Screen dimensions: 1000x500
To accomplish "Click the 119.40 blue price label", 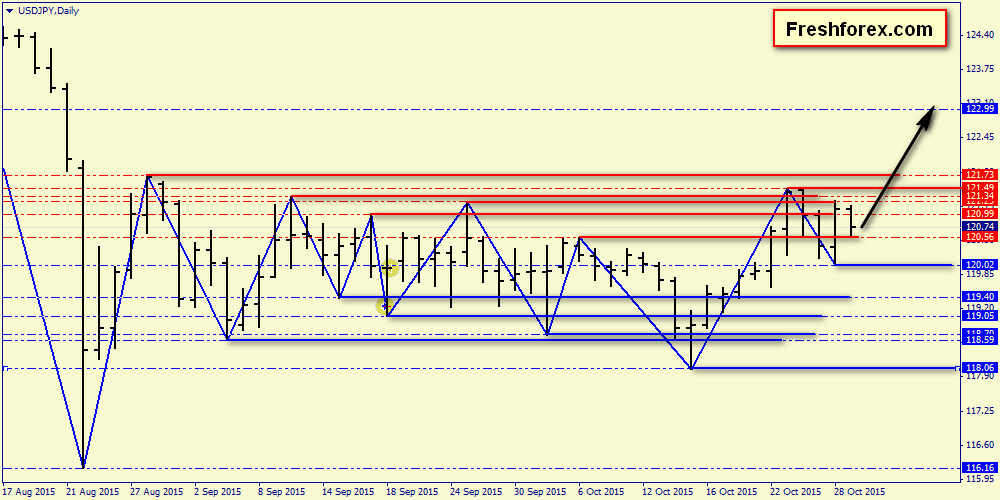I will [x=979, y=297].
